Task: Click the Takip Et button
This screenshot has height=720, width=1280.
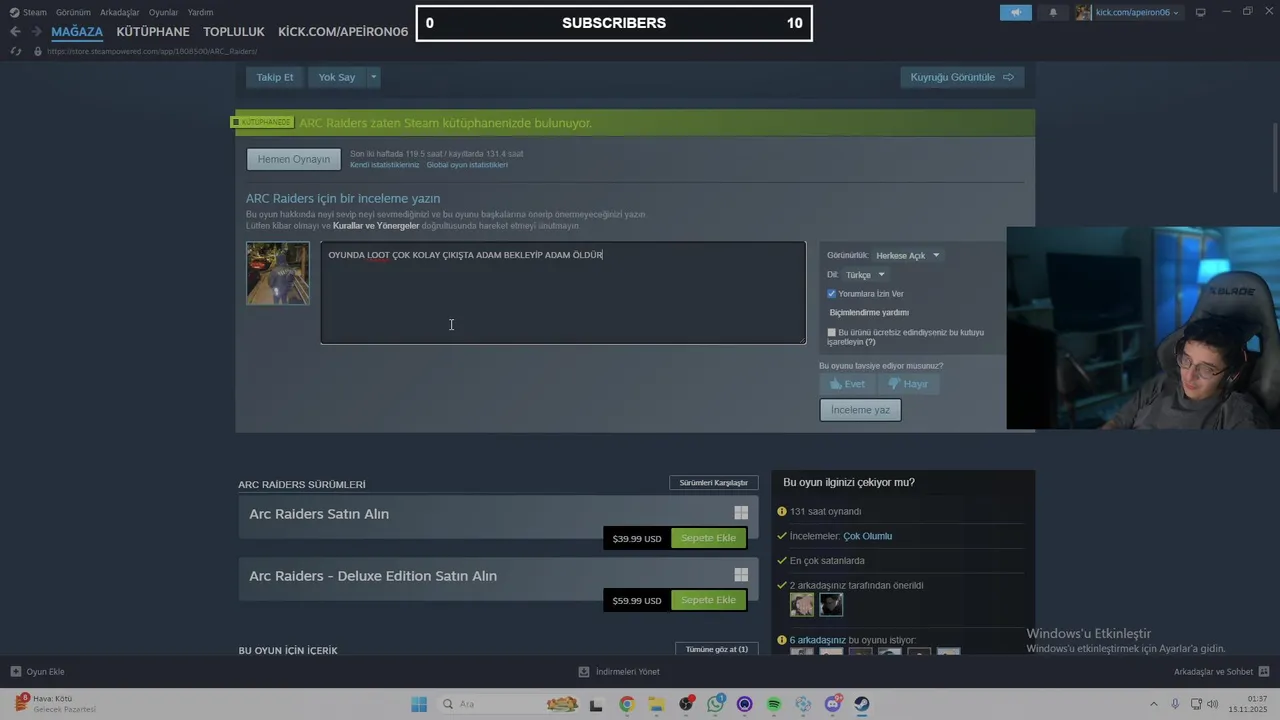Action: pos(275,77)
